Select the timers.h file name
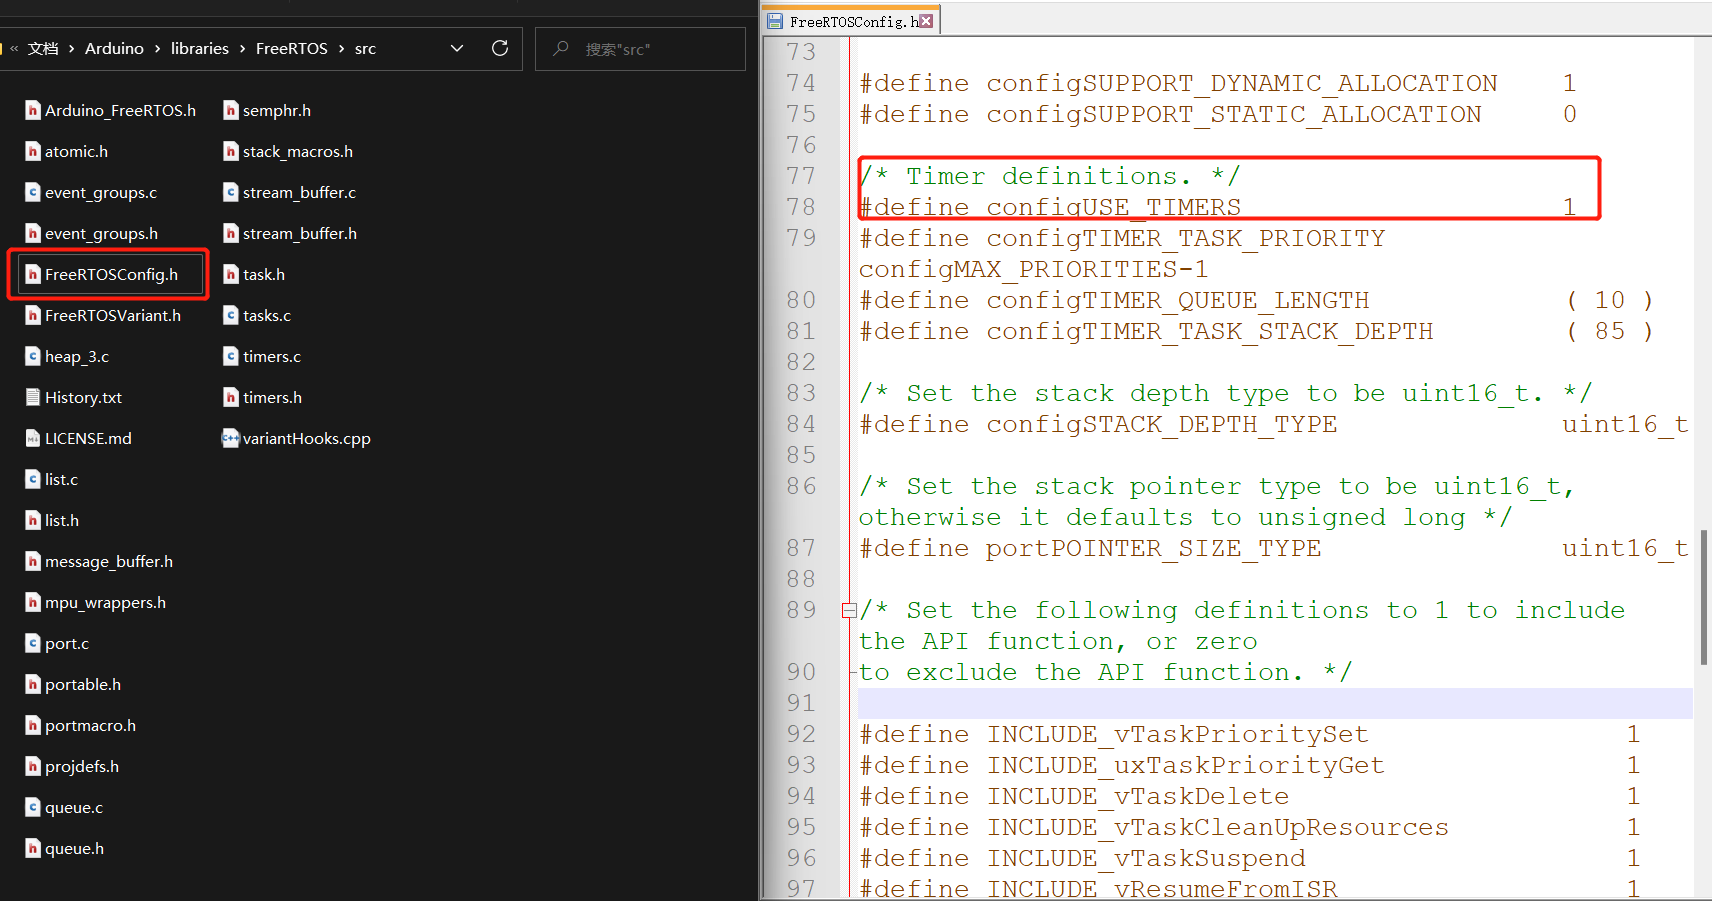Screen dimensions: 1712x901 click(272, 397)
